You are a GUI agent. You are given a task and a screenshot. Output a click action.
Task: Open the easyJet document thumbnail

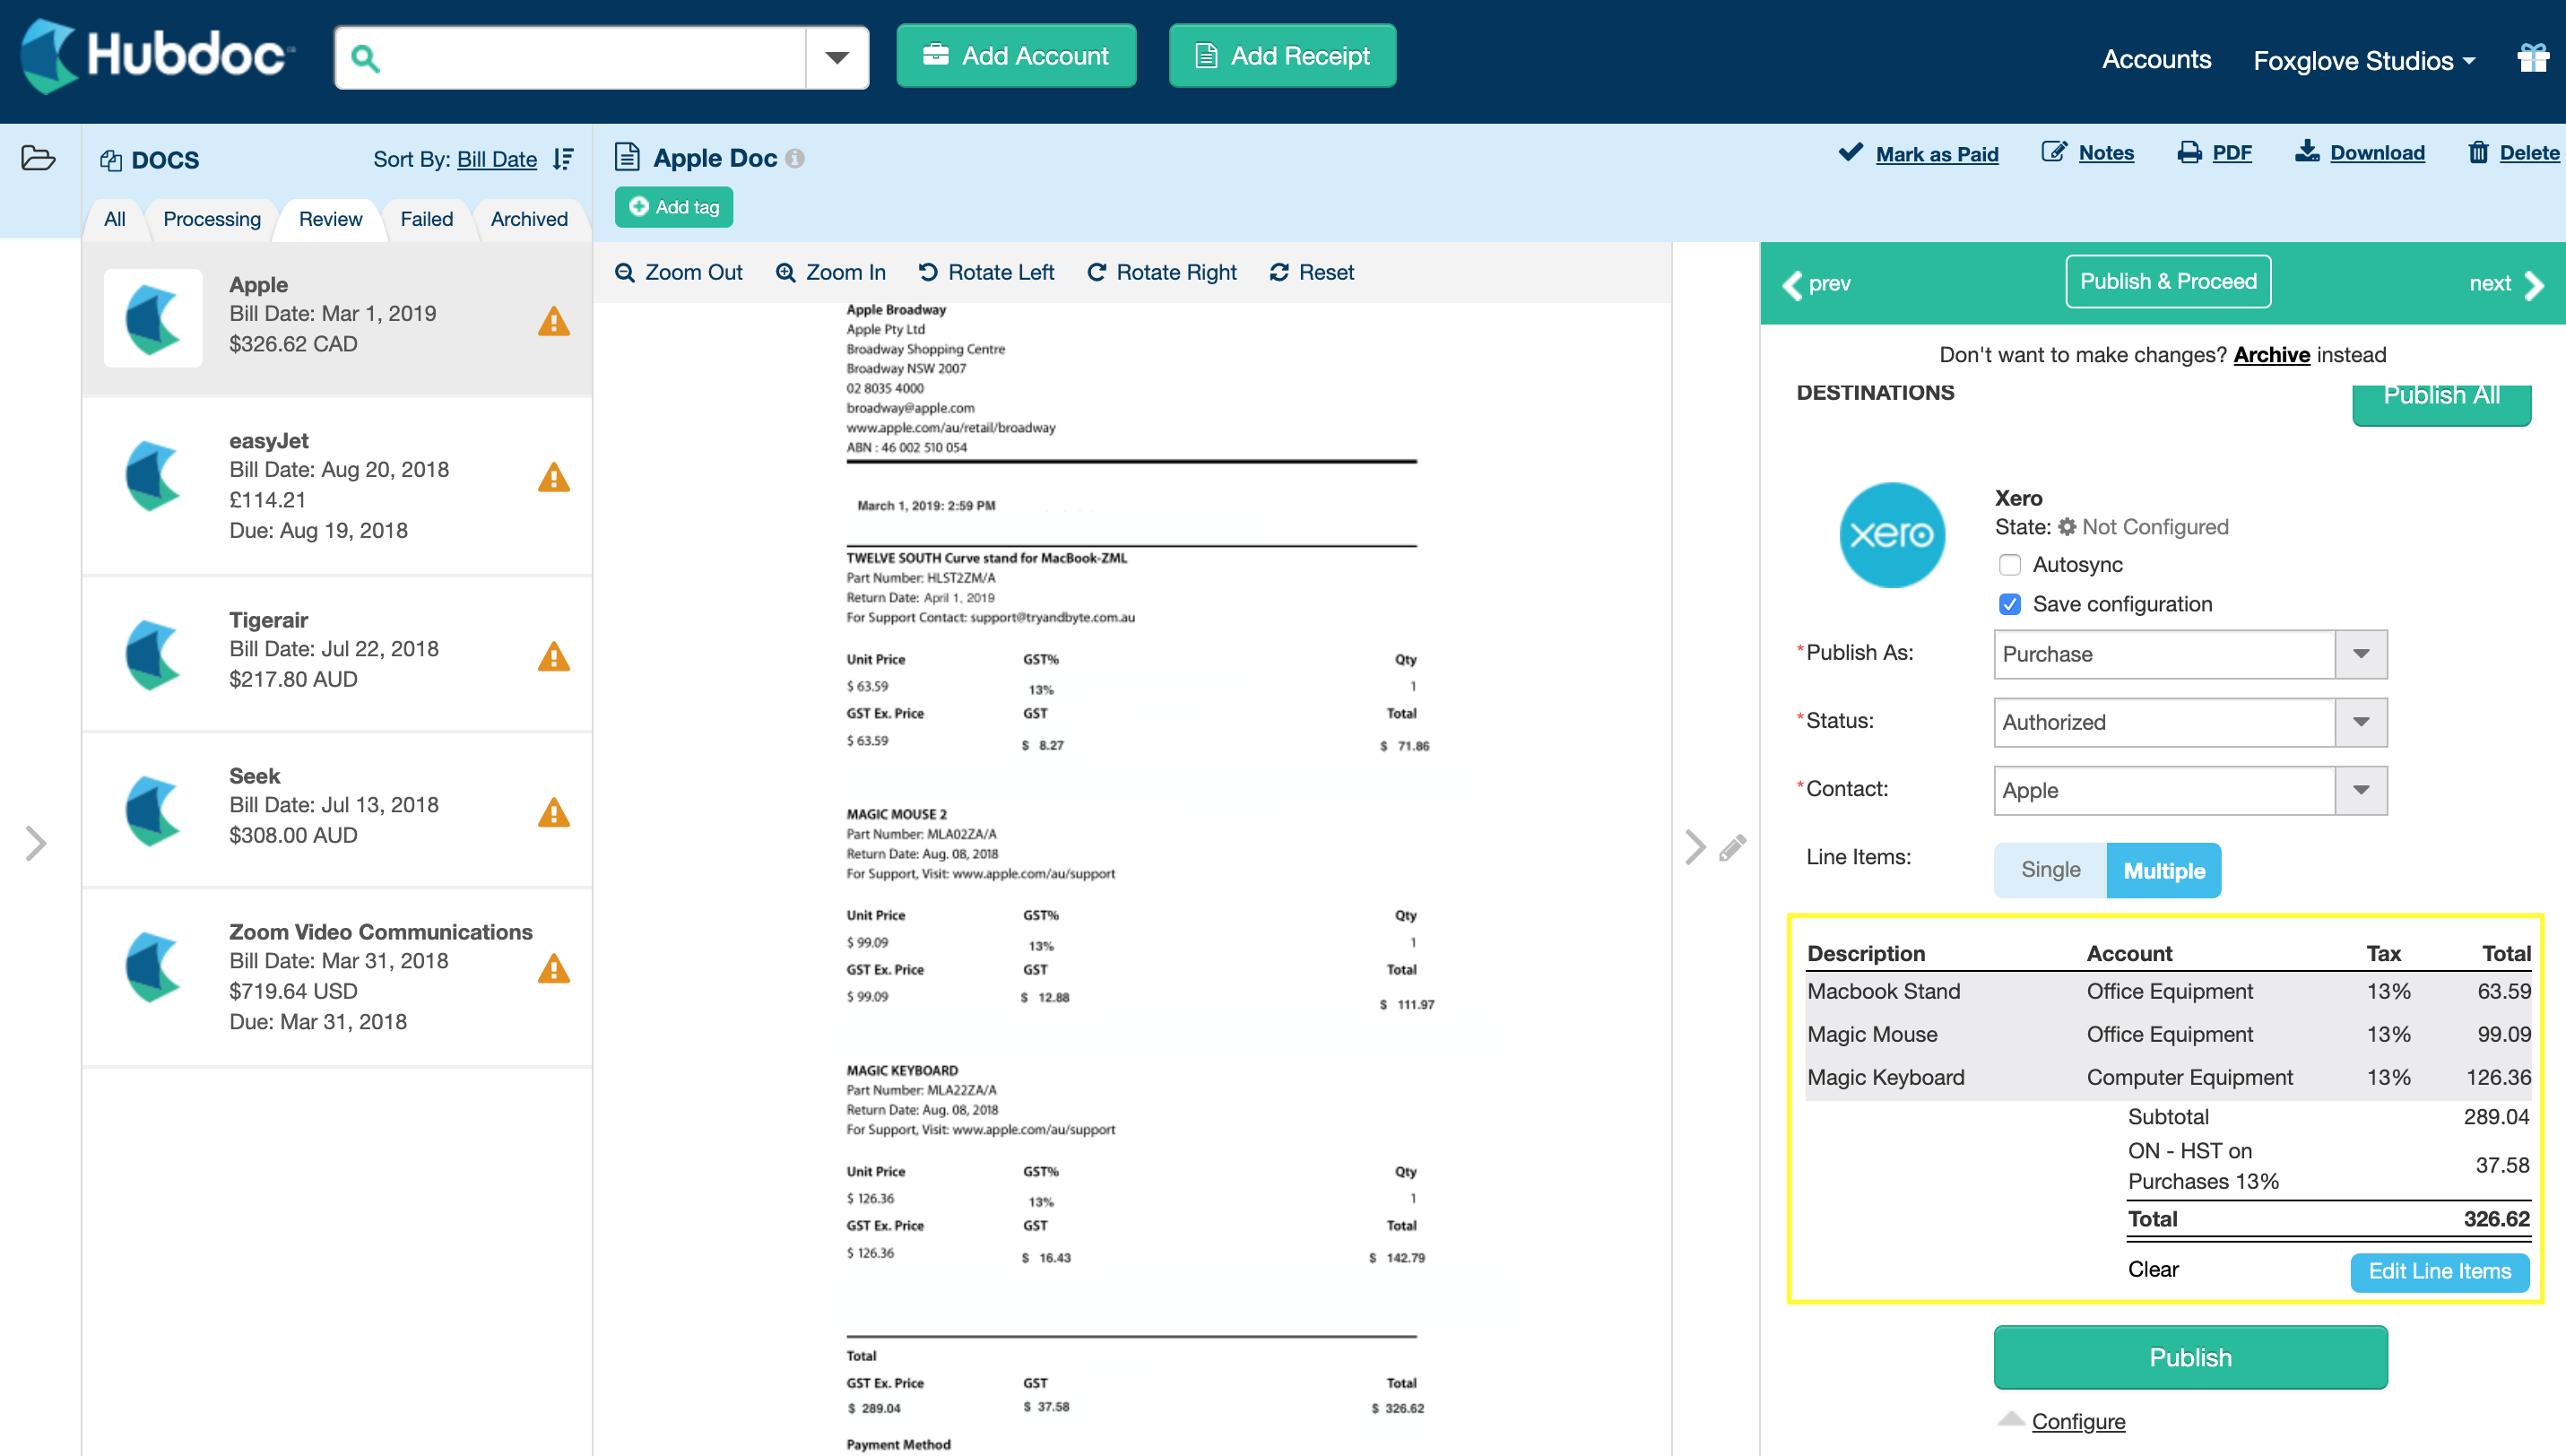pyautogui.click(x=153, y=476)
